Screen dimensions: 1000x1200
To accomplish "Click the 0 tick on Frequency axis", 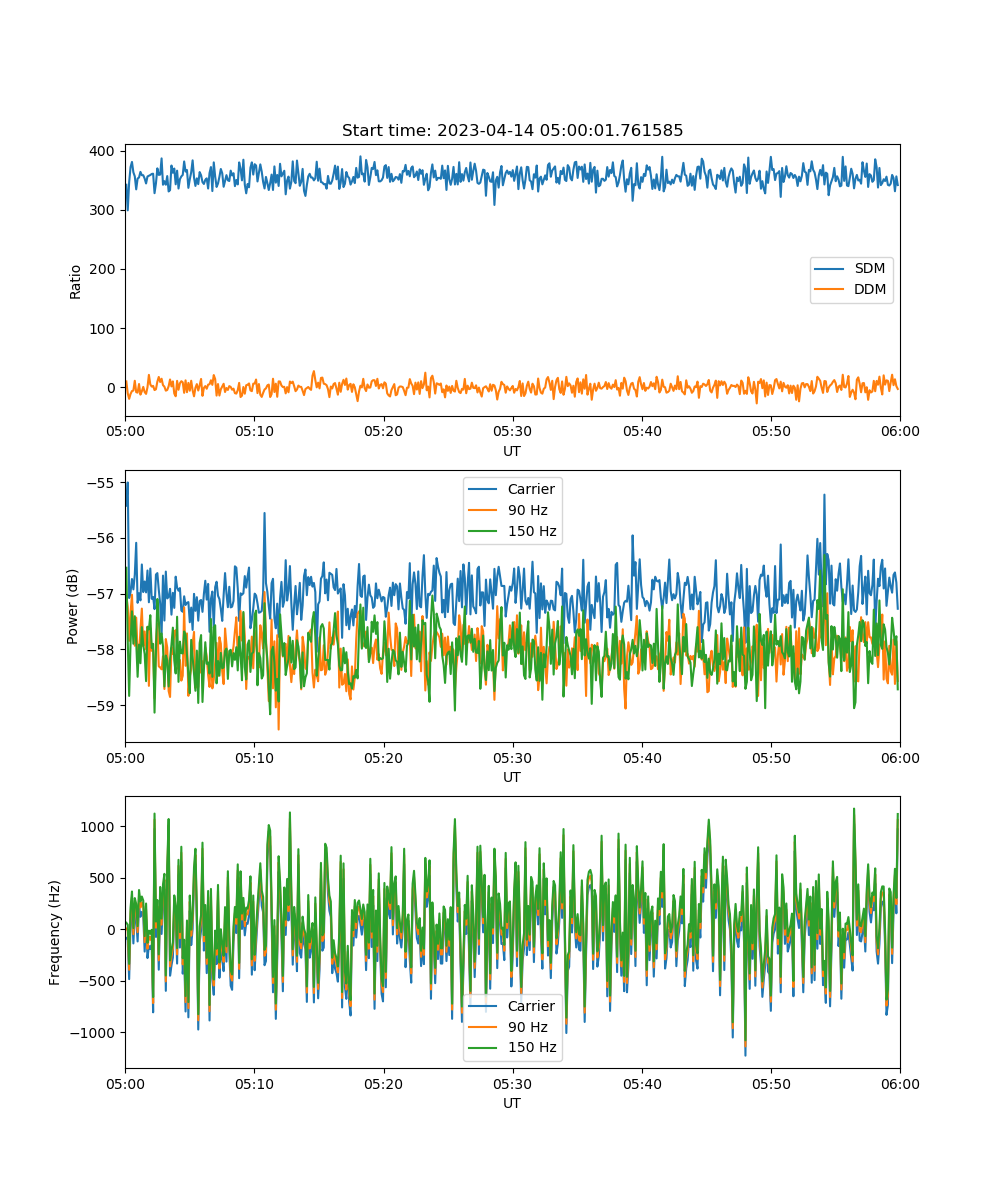I will (x=113, y=929).
